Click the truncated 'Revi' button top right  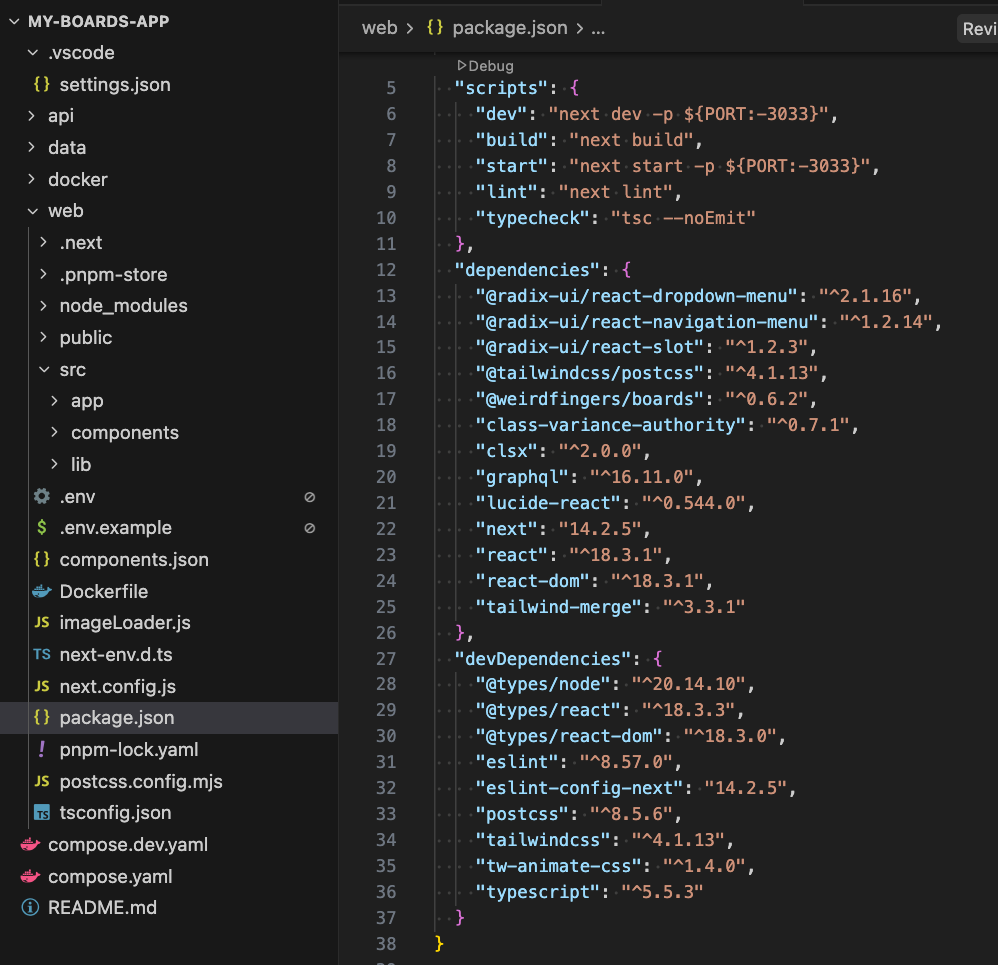(978, 28)
